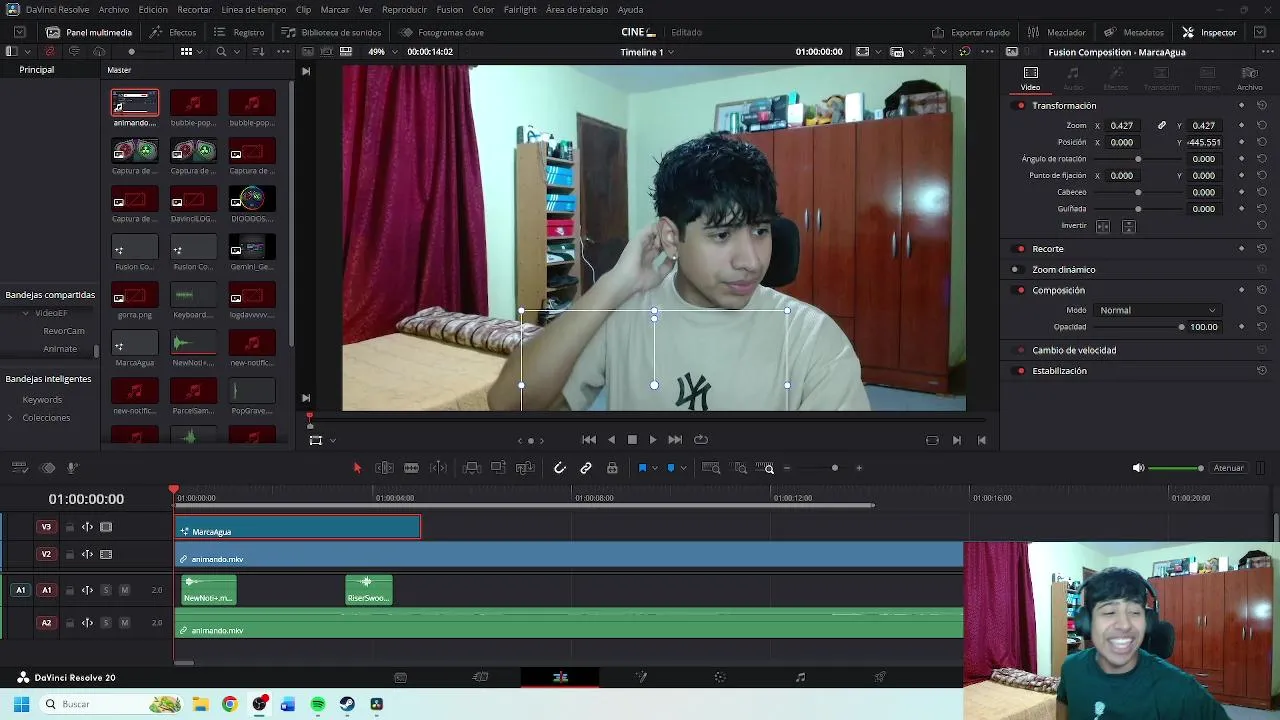Image resolution: width=1280 pixels, height=720 pixels.
Task: Expand the VideoEF shared bin
Action: point(26,313)
